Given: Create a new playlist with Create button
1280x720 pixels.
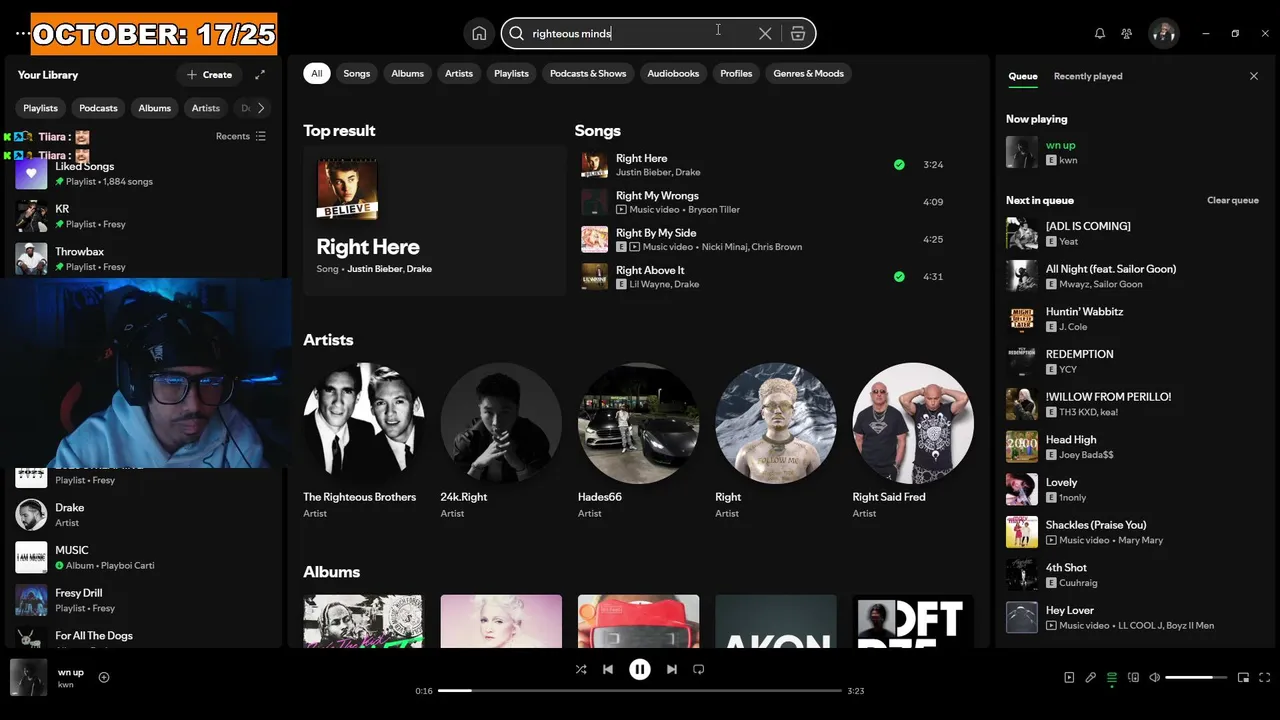Looking at the screenshot, I should (x=209, y=75).
